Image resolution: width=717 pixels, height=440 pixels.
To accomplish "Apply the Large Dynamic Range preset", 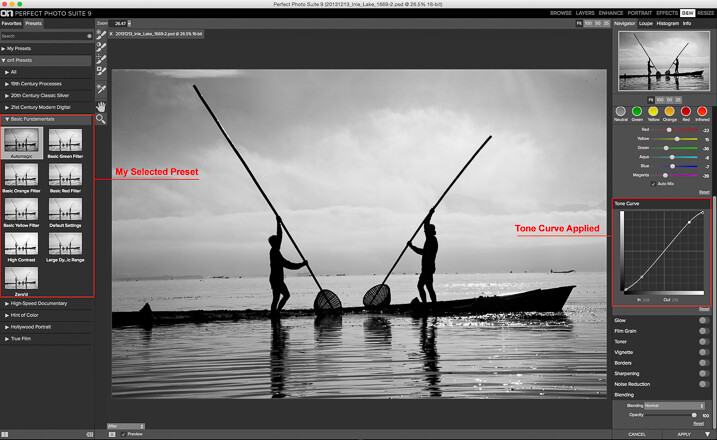I will click(x=65, y=244).
